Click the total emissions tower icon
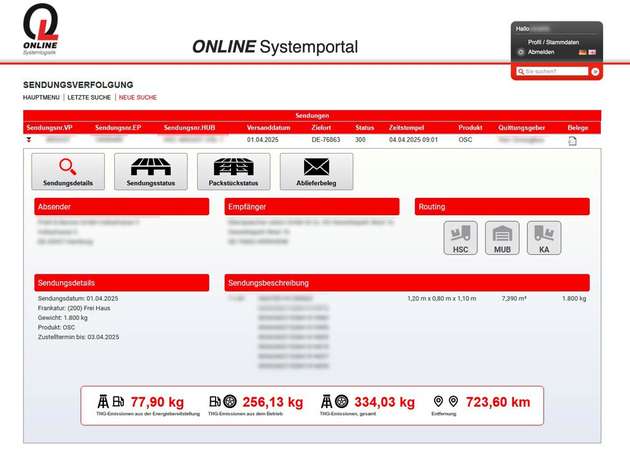This screenshot has width=630, height=460. 326,401
